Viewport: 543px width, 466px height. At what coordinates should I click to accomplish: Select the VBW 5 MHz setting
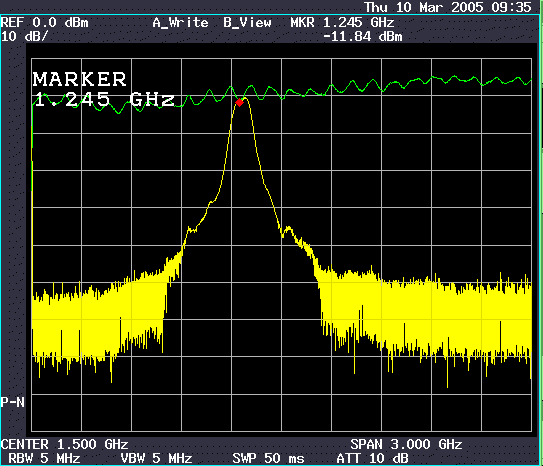[x=156, y=458]
